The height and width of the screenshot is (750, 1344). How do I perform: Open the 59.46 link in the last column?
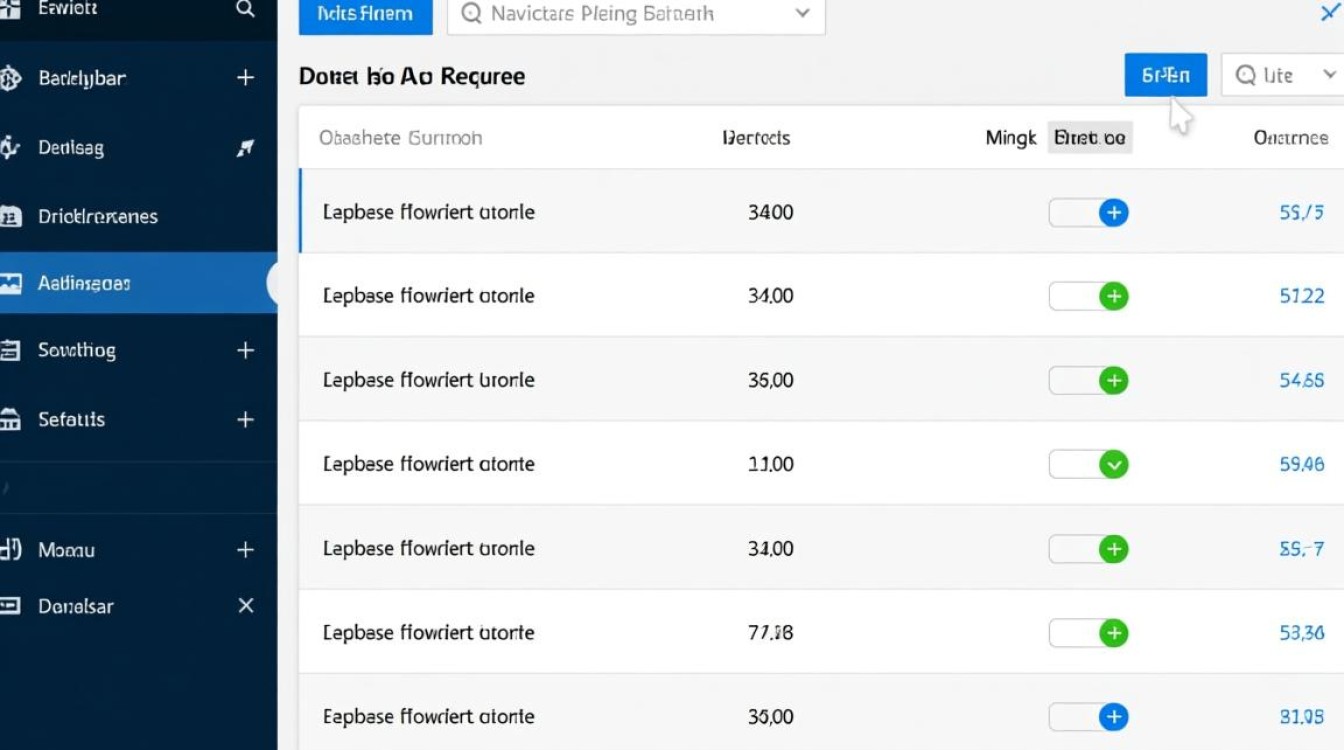point(1302,464)
